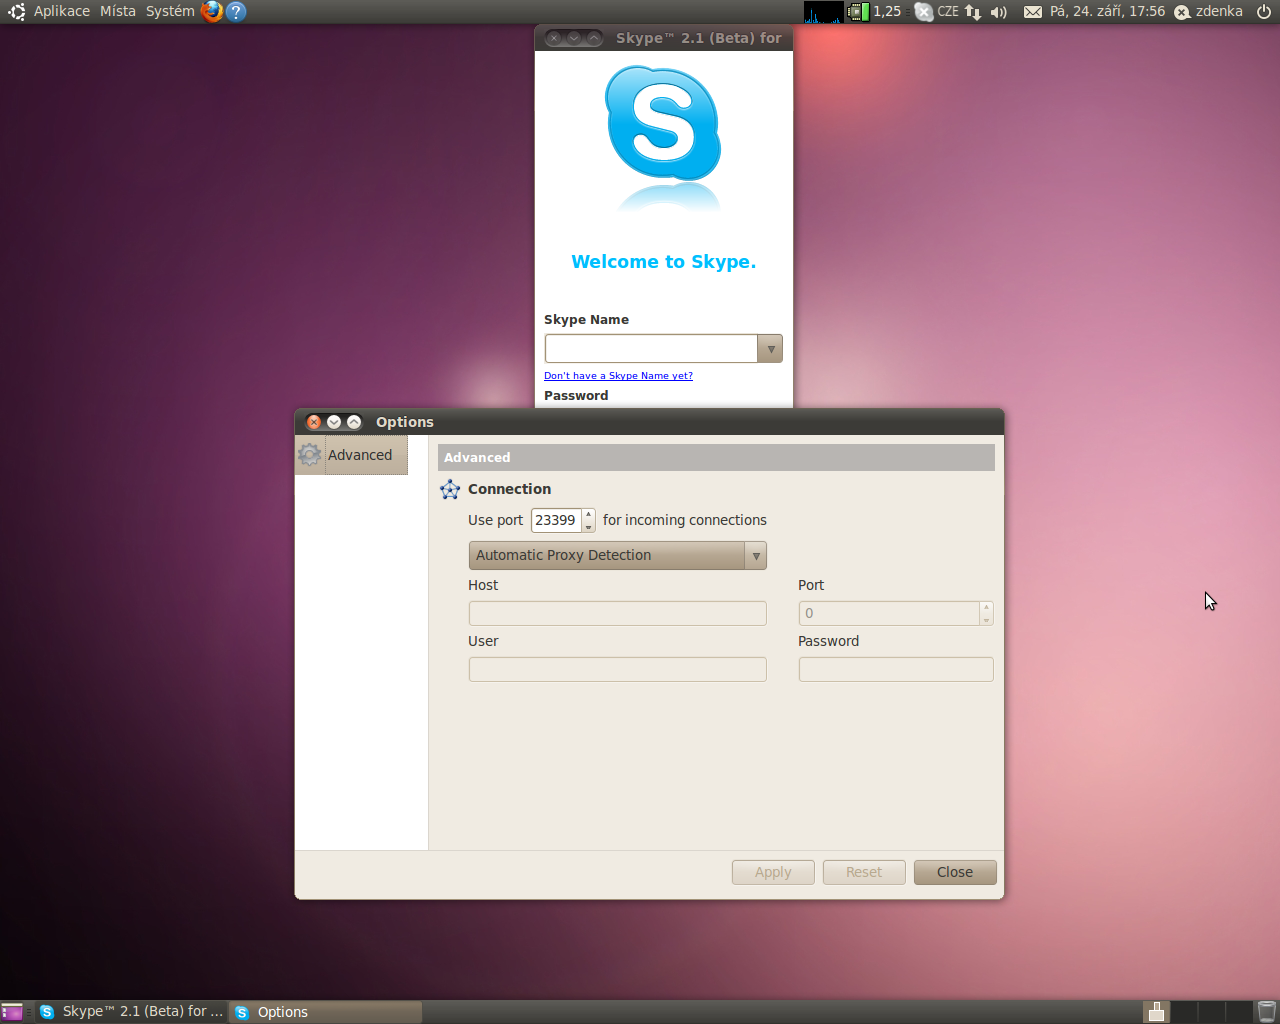The image size is (1280, 1024).
Task: Open the sound volume indicator
Action: click(x=999, y=12)
